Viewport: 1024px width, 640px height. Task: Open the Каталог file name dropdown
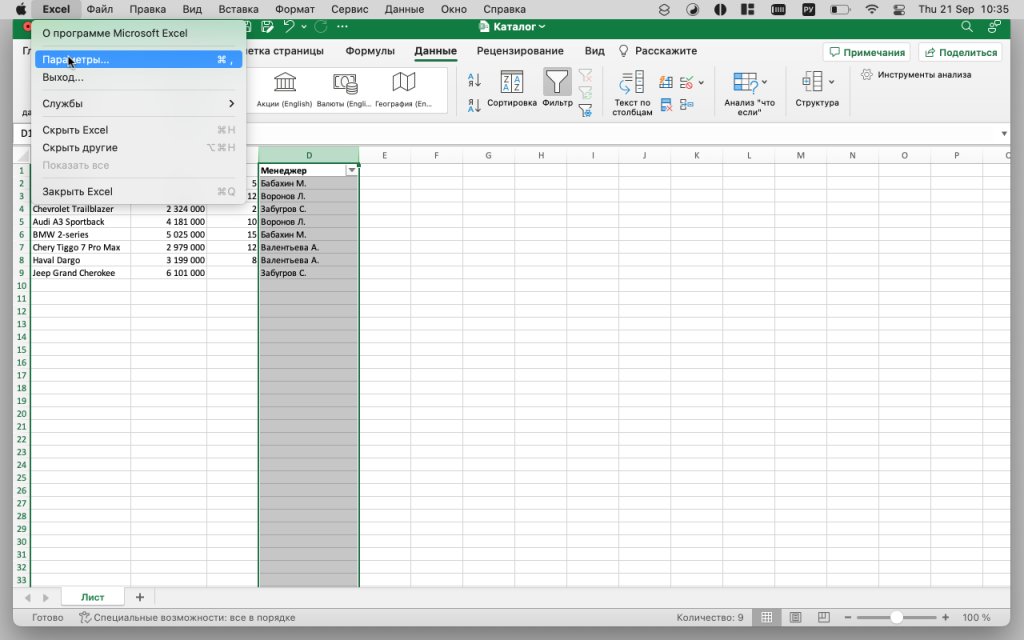click(512, 27)
